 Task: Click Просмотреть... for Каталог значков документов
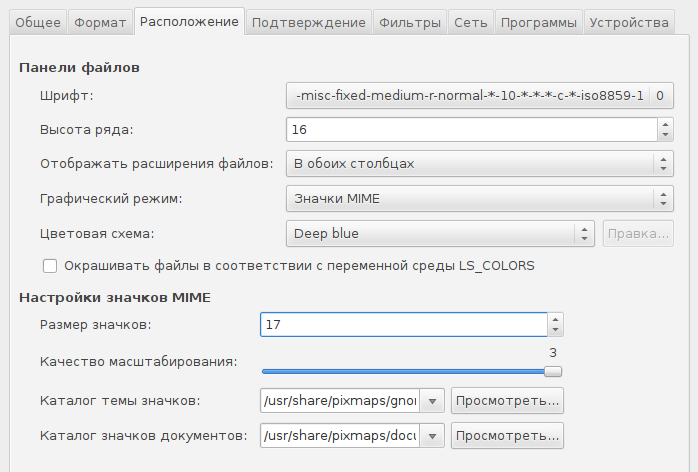[507, 435]
